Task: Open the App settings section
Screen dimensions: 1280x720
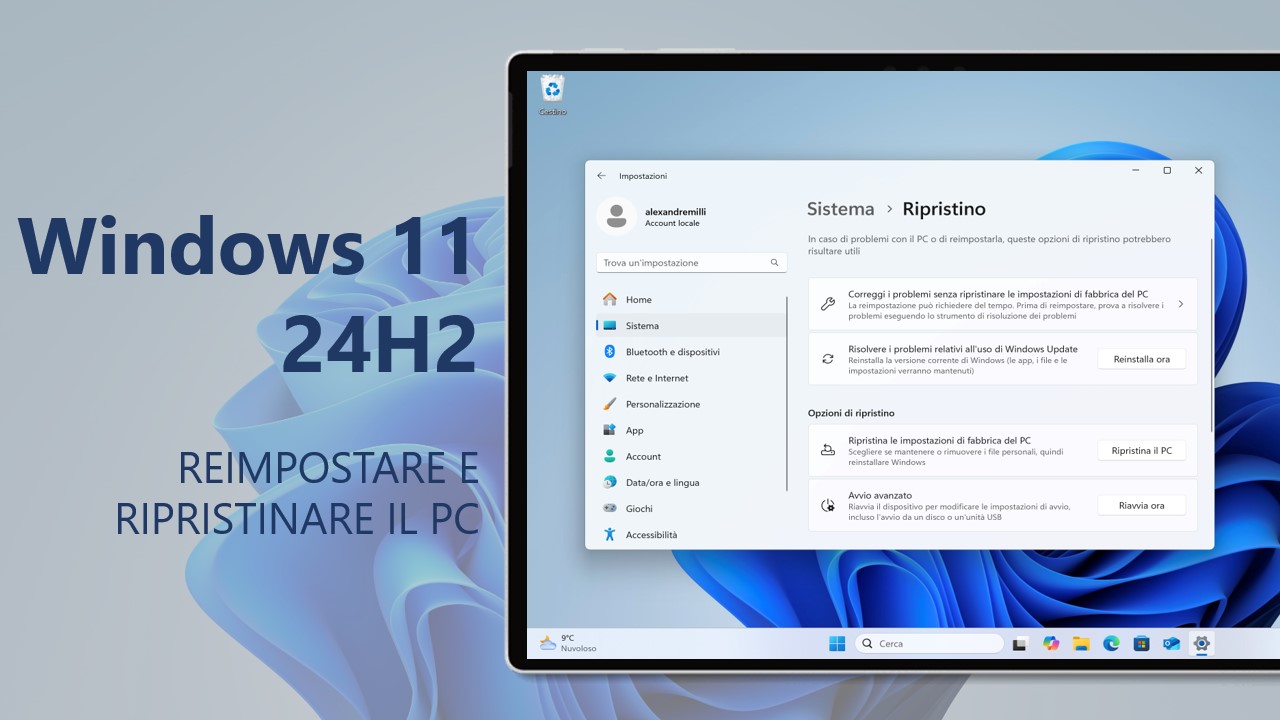Action: click(691, 430)
